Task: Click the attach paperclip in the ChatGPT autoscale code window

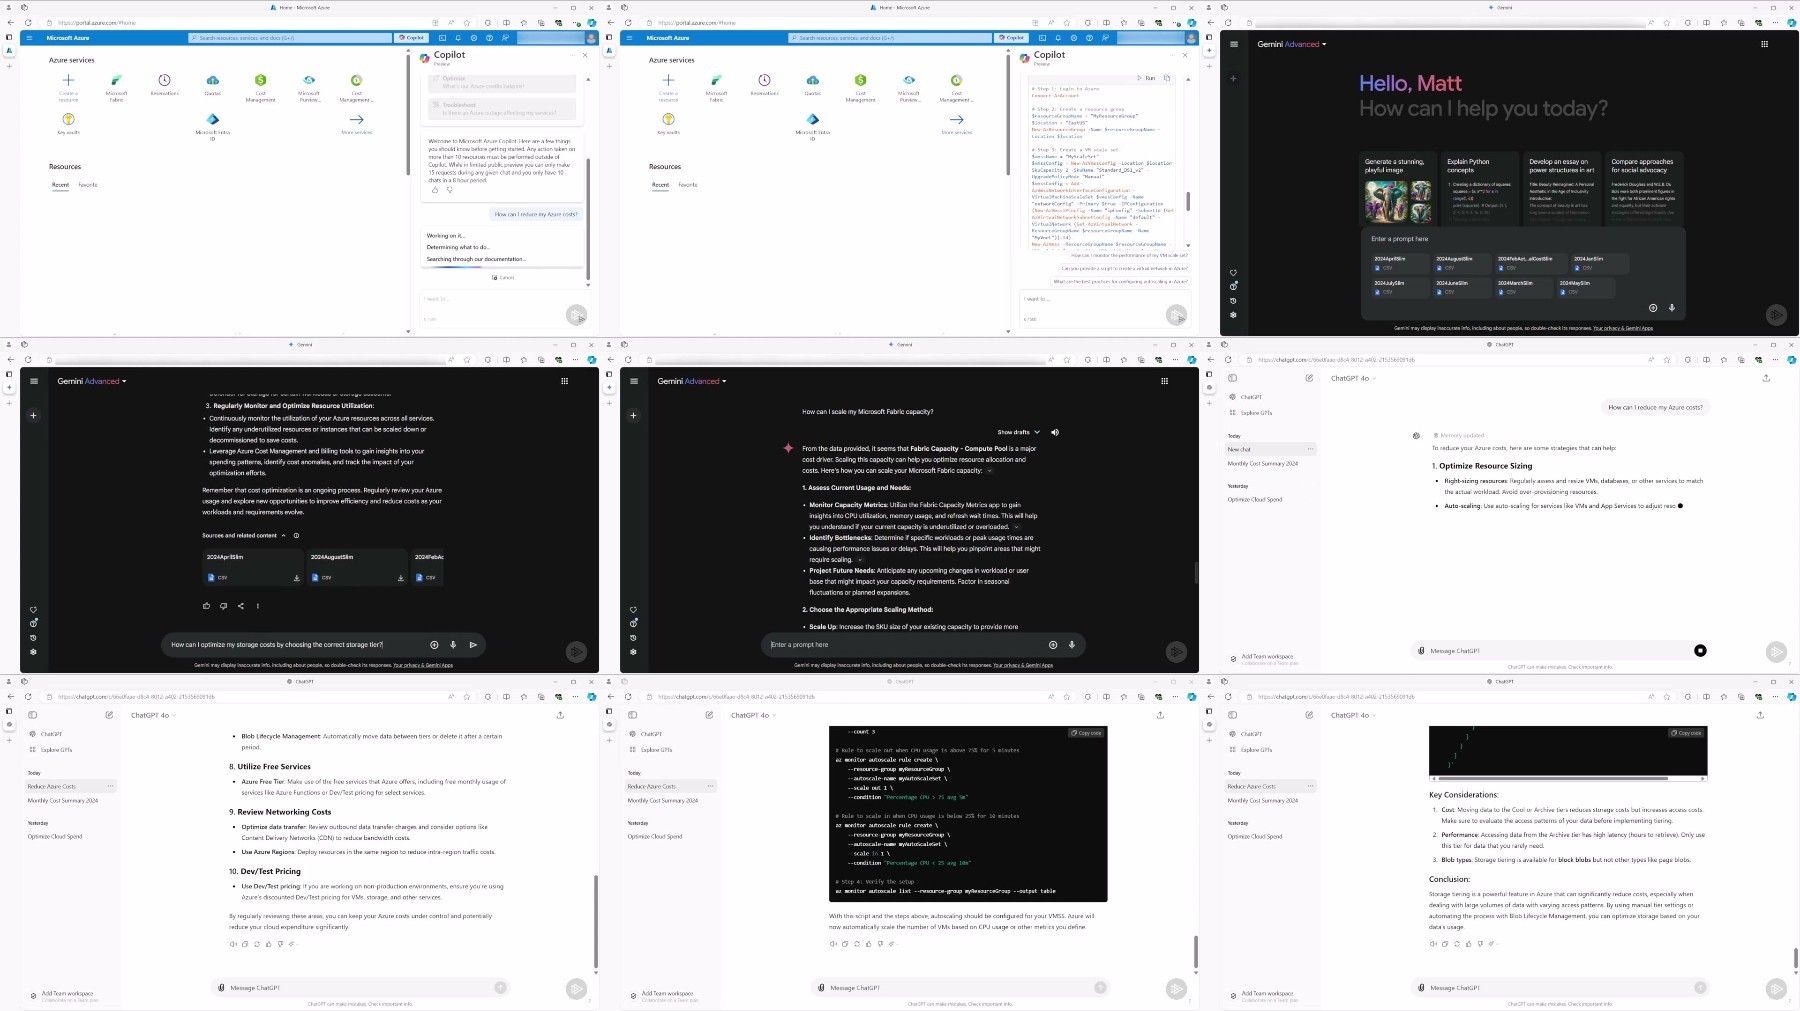Action: [x=821, y=988]
